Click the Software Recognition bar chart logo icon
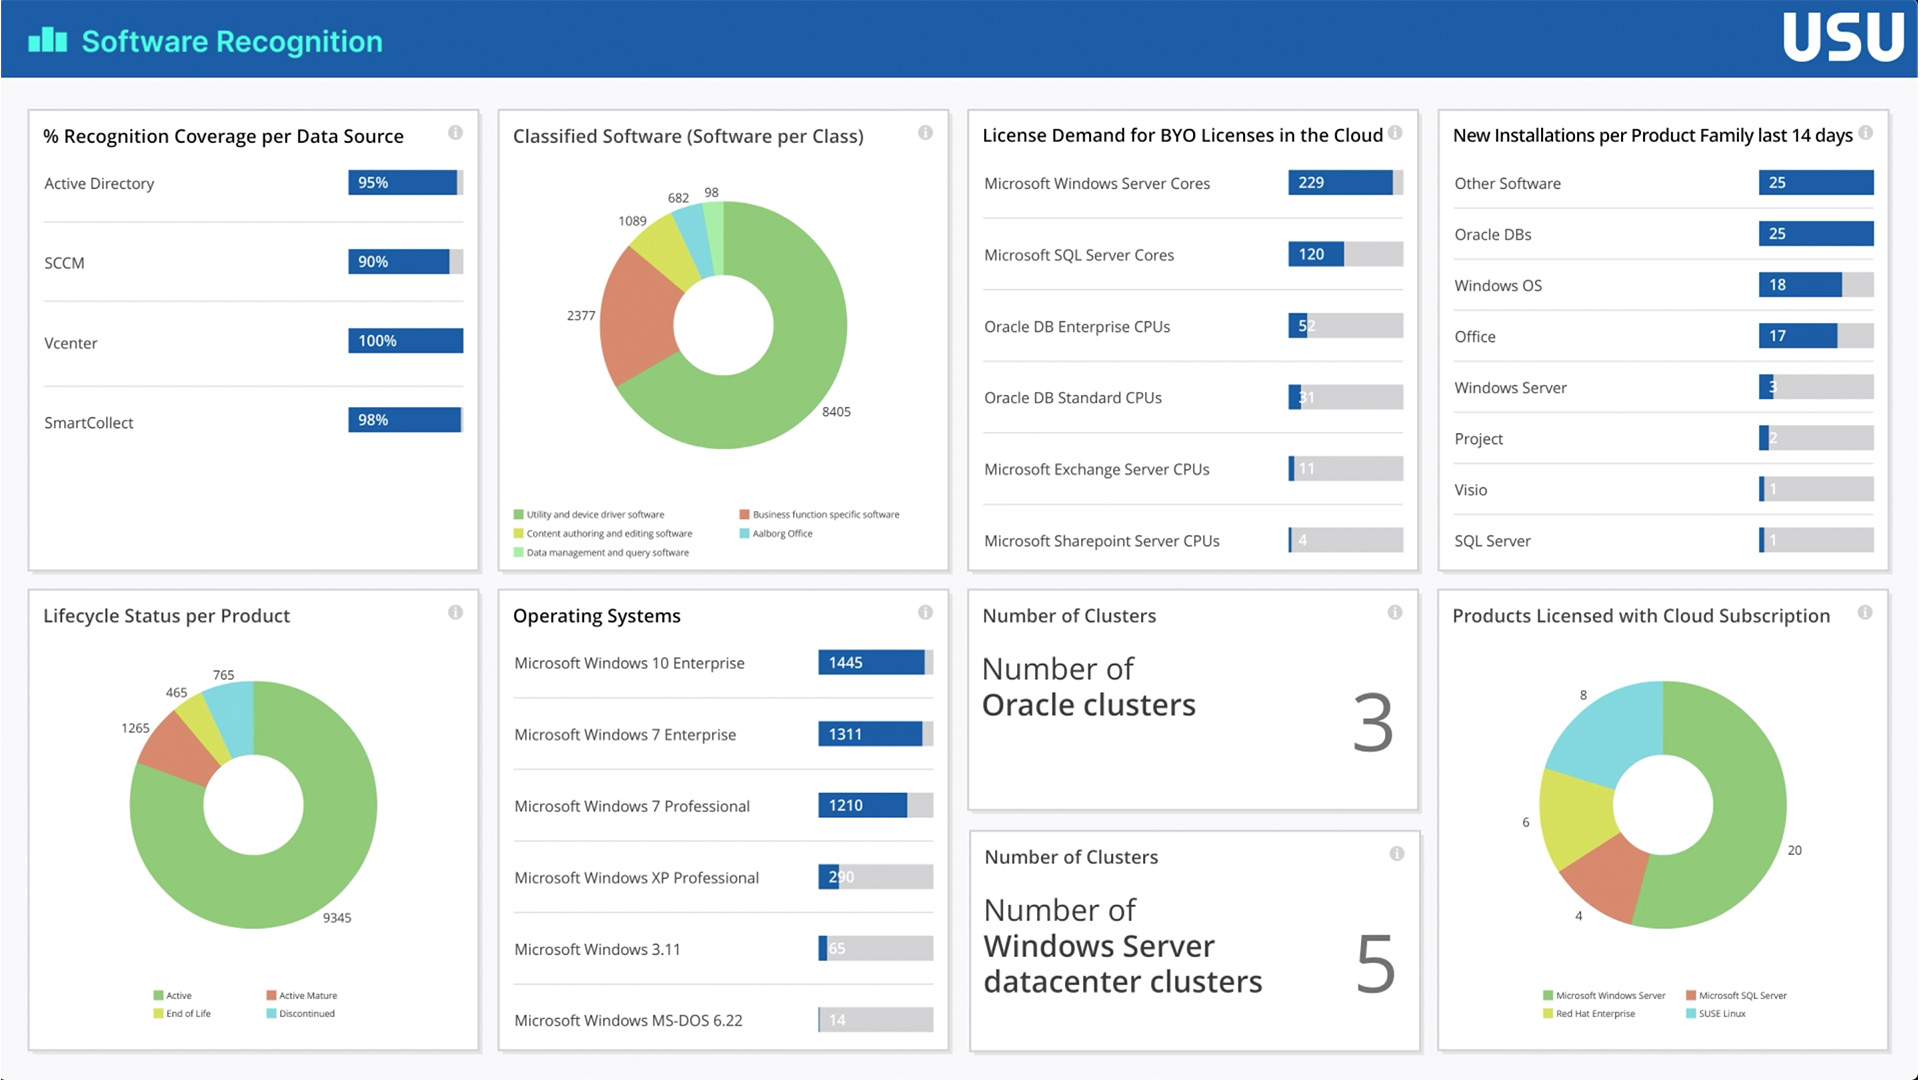Screen dimensions: 1920x1080 pyautogui.click(x=47, y=40)
